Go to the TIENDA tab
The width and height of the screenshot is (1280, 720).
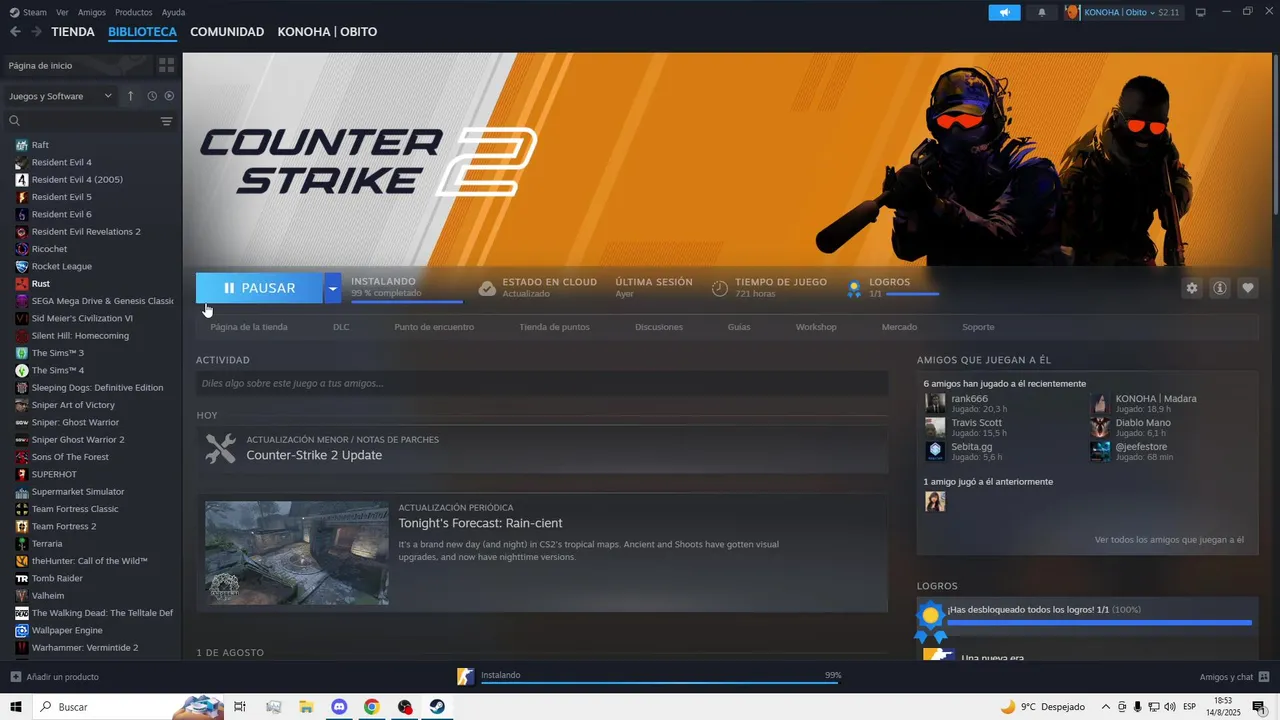(73, 32)
